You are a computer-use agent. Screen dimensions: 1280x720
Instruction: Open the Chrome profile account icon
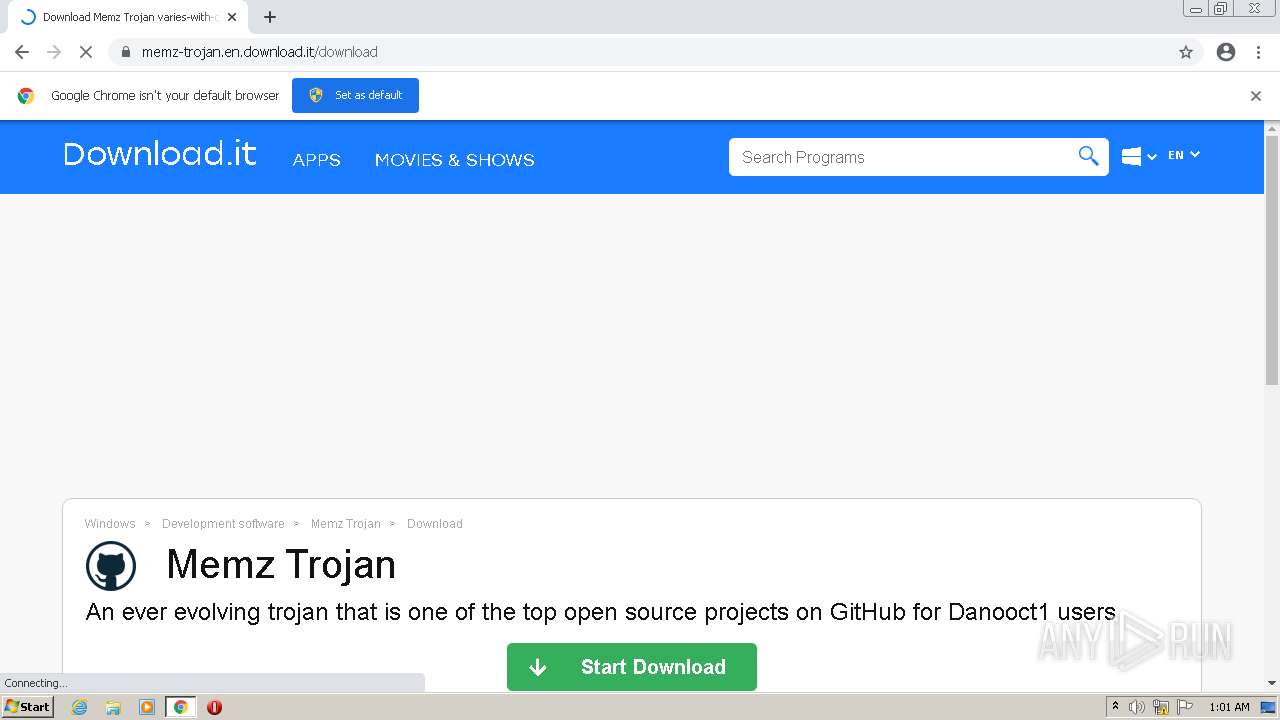(1226, 52)
